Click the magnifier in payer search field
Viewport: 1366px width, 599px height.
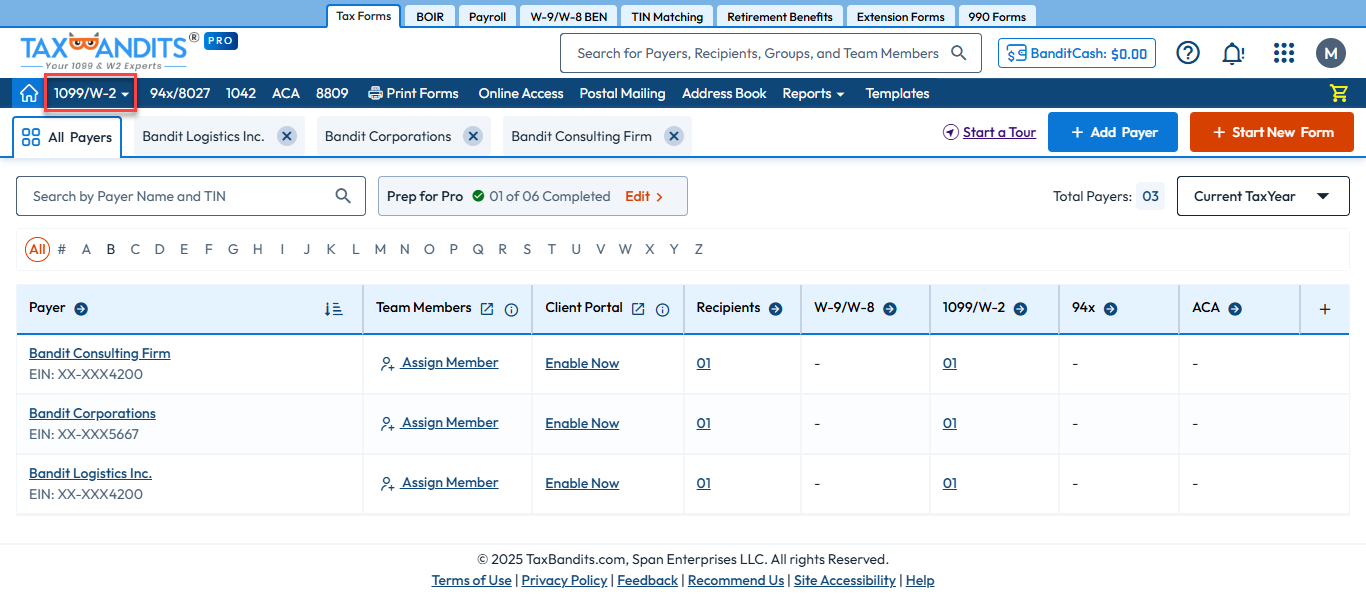click(343, 196)
